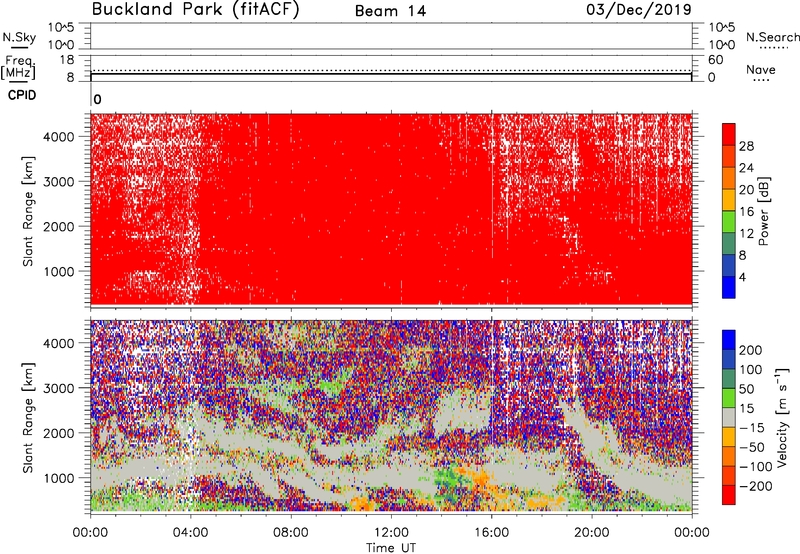800x554 pixels.
Task: Click the CPID value '0'
Action: [x=97, y=99]
